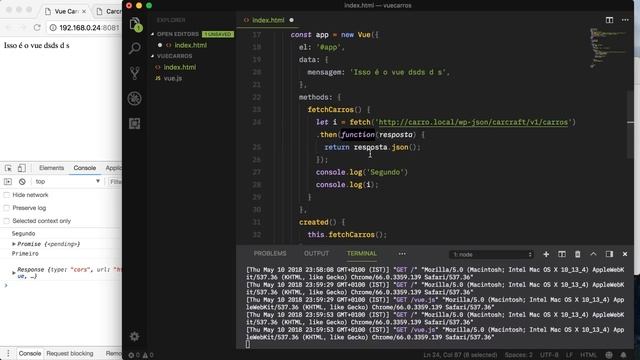The width and height of the screenshot is (640, 360).
Task: Open the Source Control view
Action: 135,73
